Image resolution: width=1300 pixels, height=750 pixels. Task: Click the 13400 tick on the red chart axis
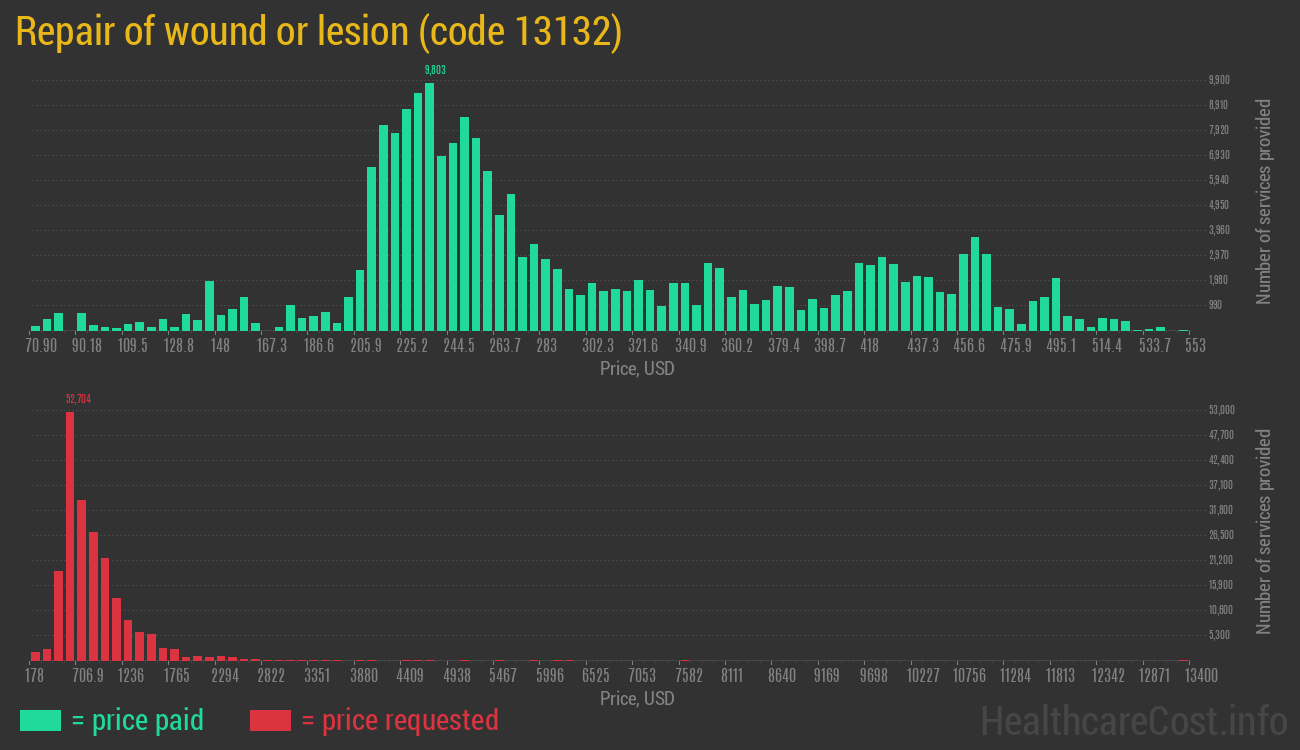1184,676
